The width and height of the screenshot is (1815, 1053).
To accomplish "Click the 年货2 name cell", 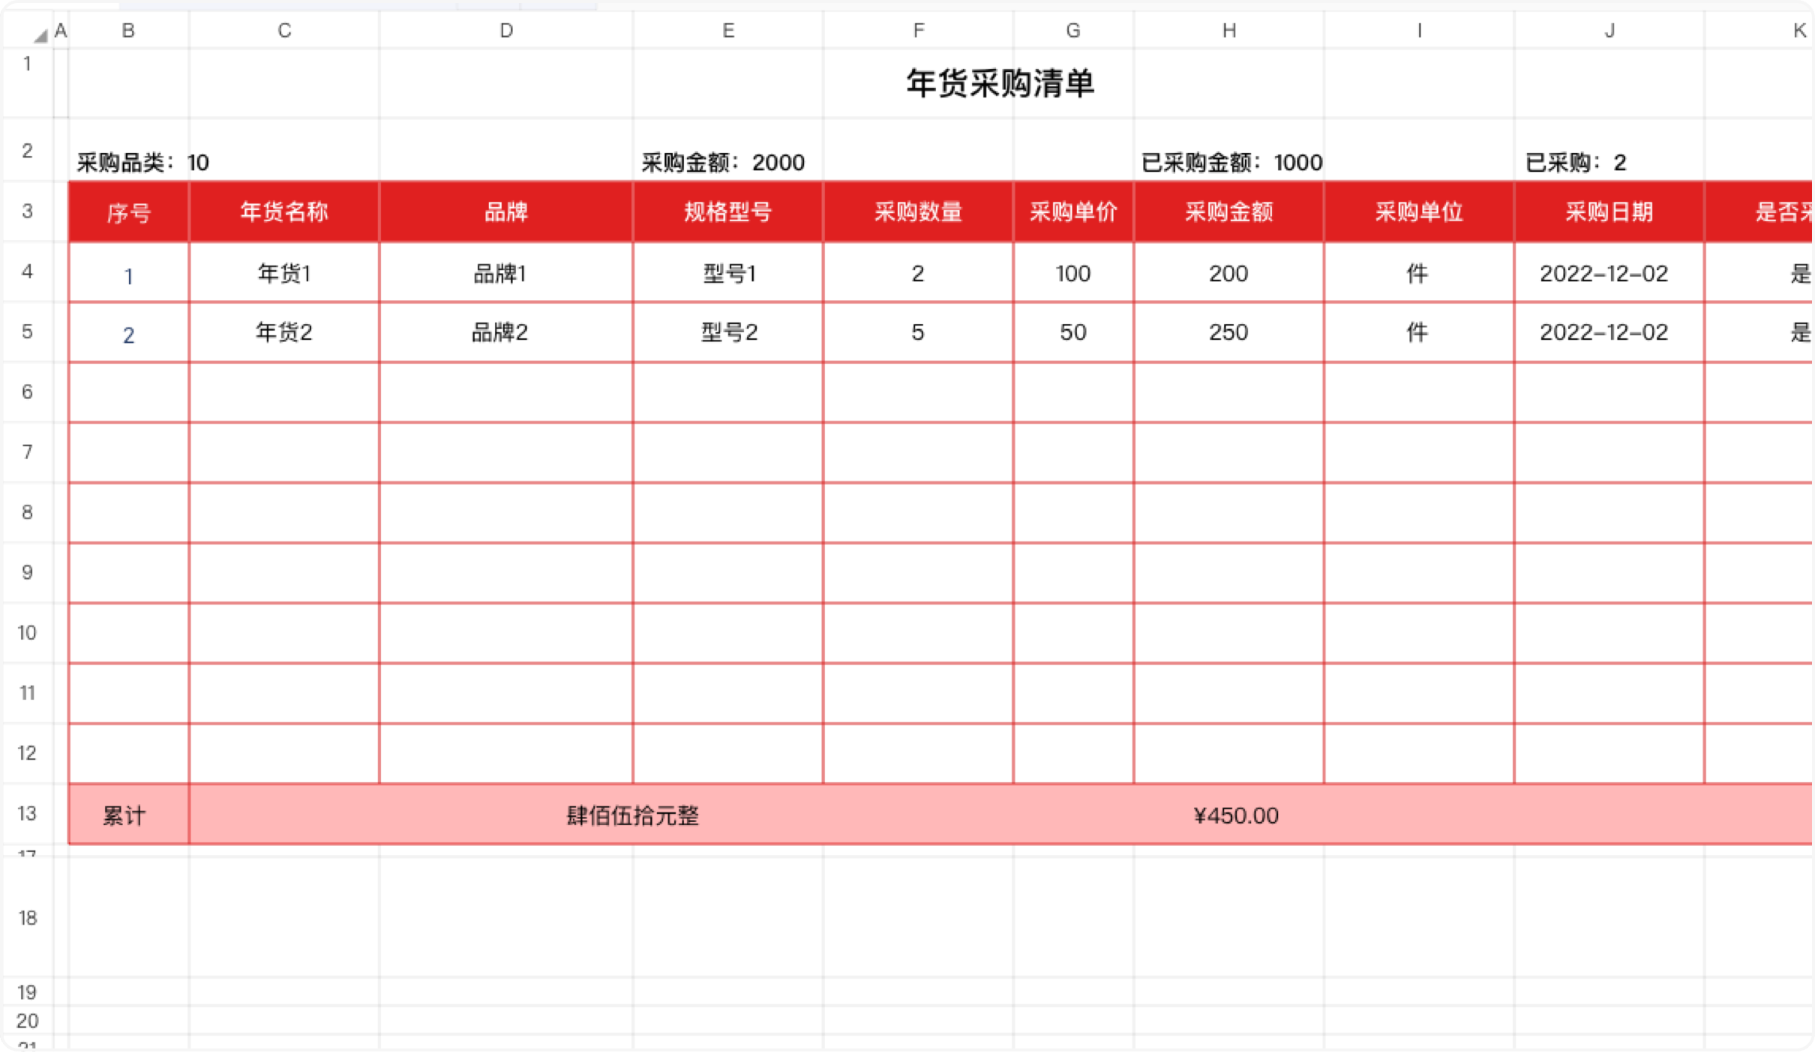I will [284, 332].
